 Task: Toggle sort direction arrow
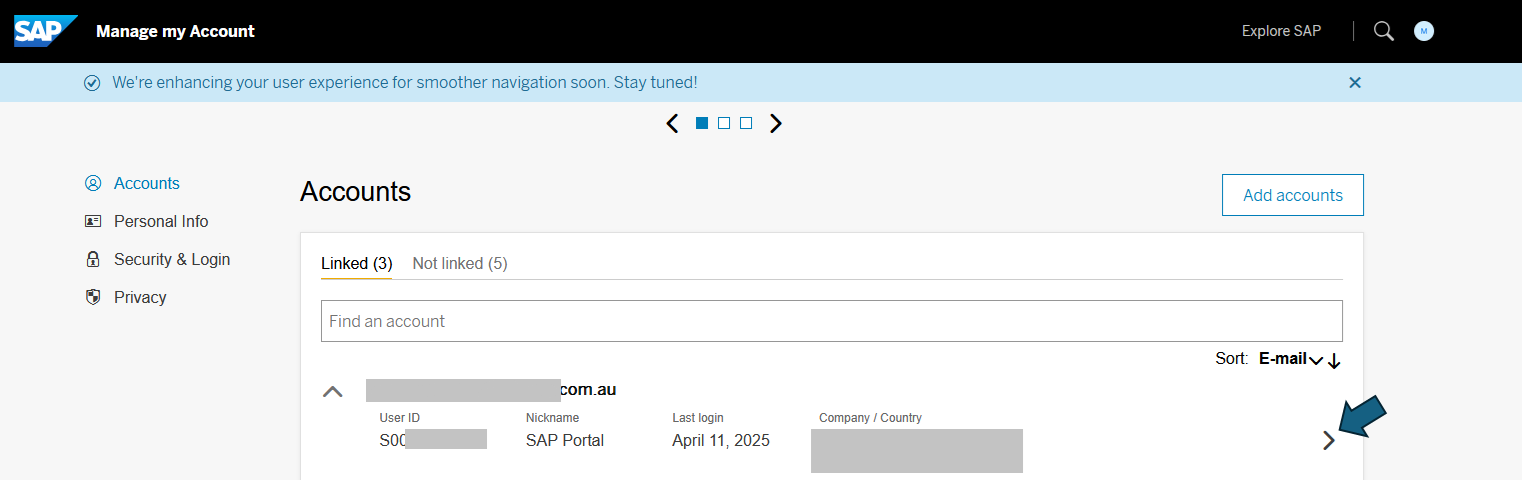coord(1334,360)
